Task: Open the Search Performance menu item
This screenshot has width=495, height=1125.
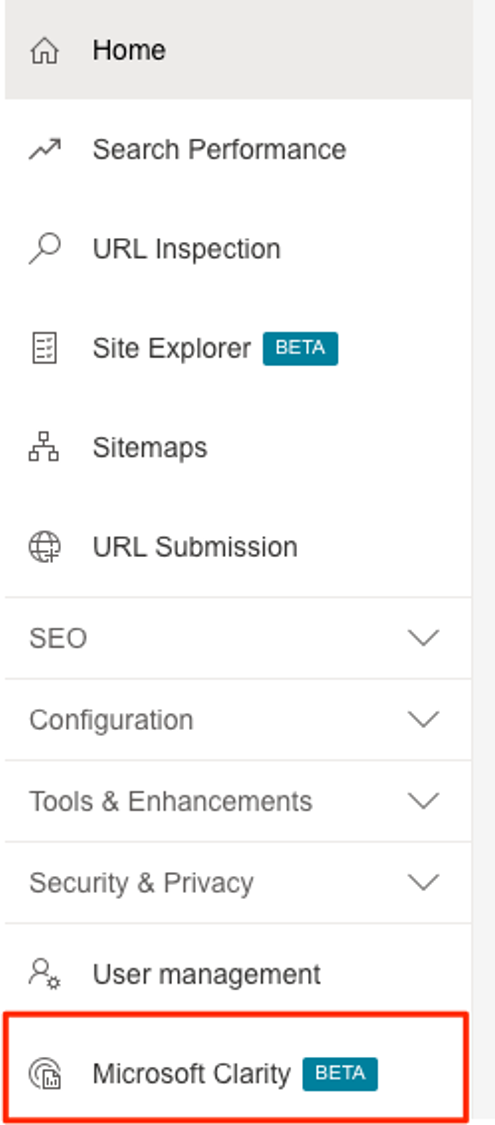Action: pyautogui.click(x=238, y=149)
